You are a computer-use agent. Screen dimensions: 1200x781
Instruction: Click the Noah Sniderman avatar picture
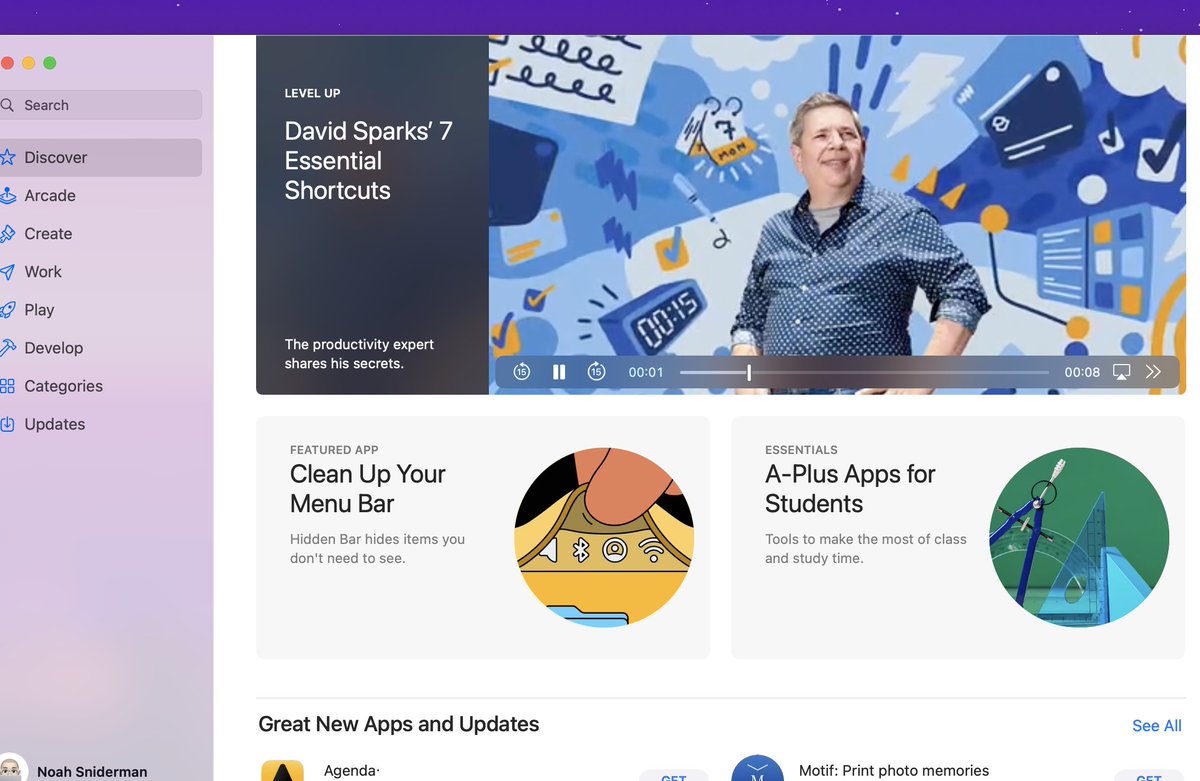click(x=12, y=768)
